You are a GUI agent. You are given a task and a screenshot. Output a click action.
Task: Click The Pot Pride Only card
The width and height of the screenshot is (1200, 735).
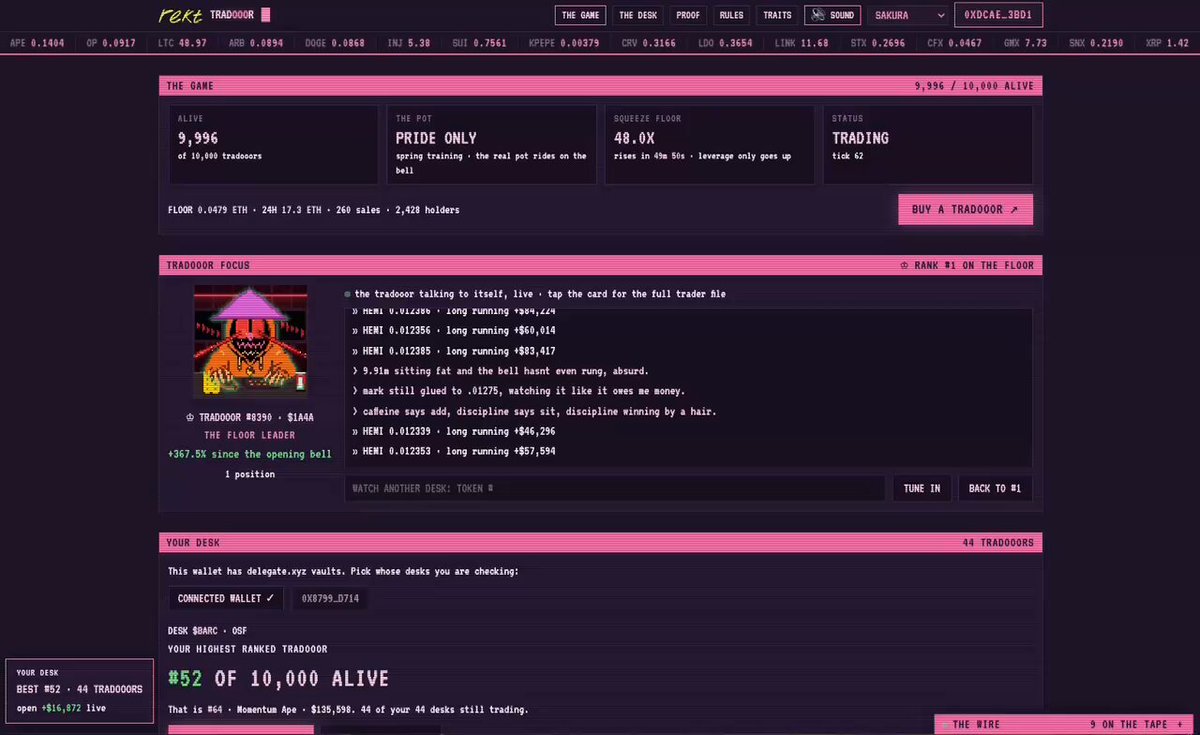(491, 145)
